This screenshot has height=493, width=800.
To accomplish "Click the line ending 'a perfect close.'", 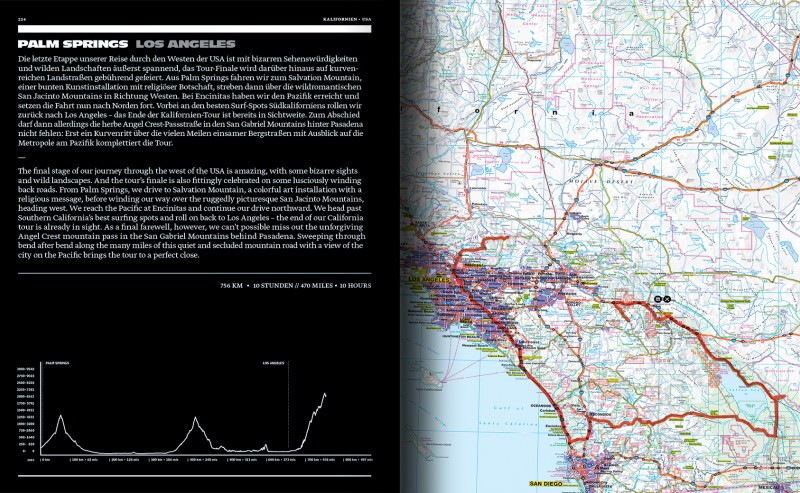I will coord(108,255).
